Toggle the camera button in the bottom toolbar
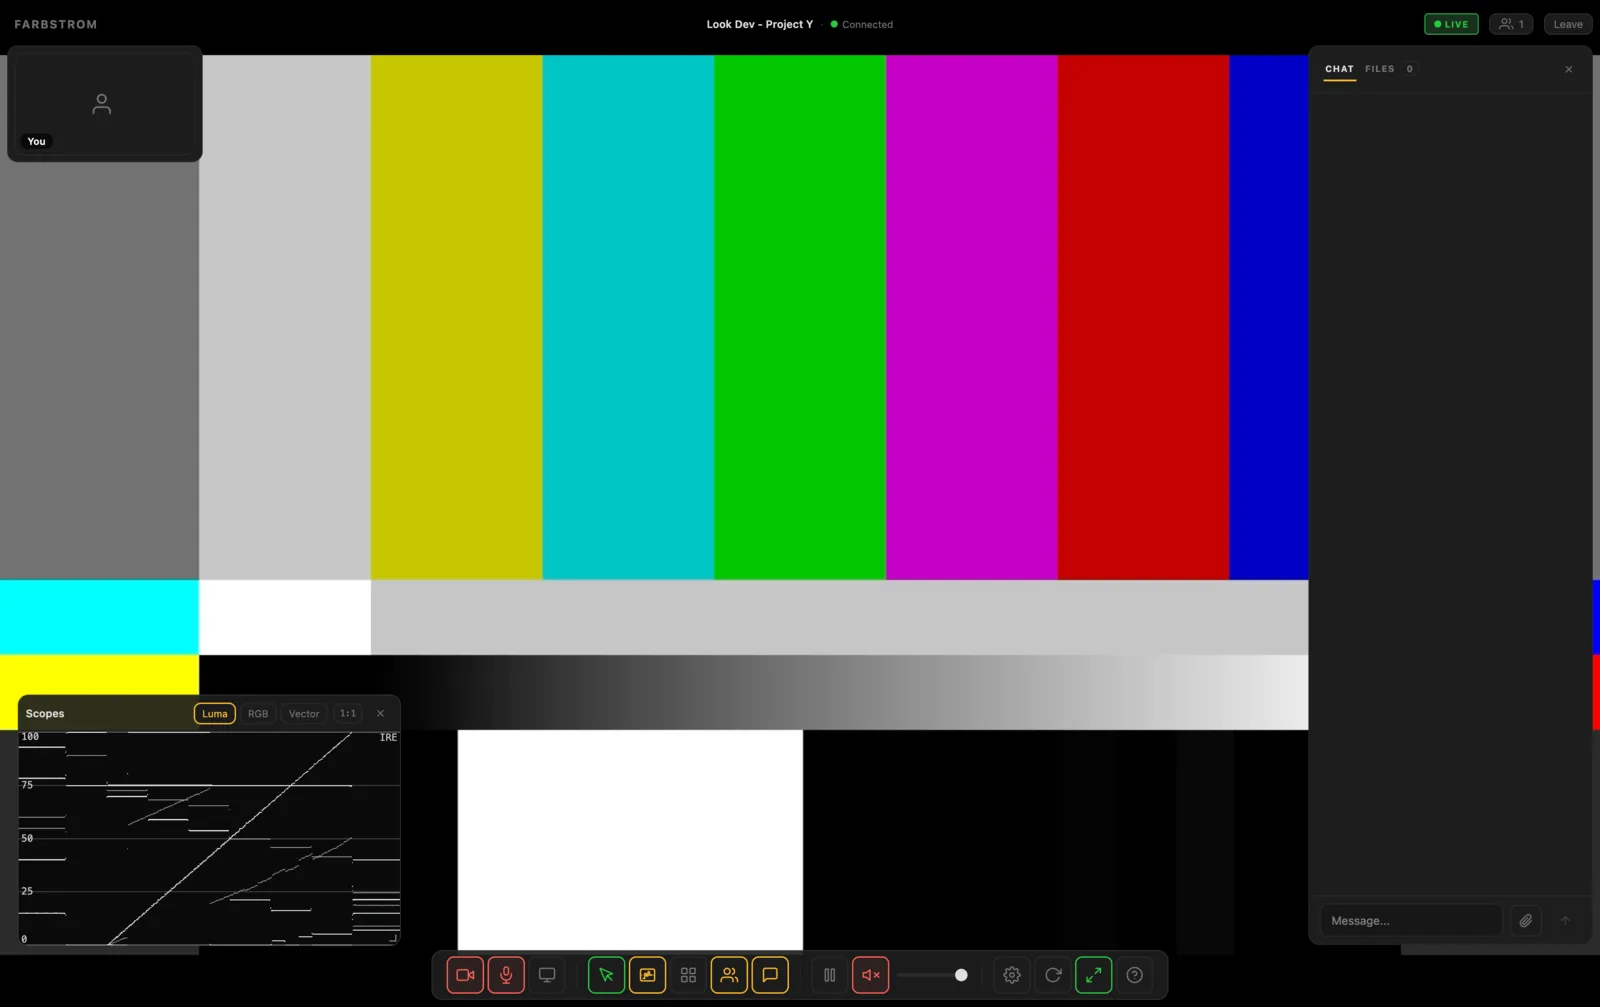 point(465,975)
